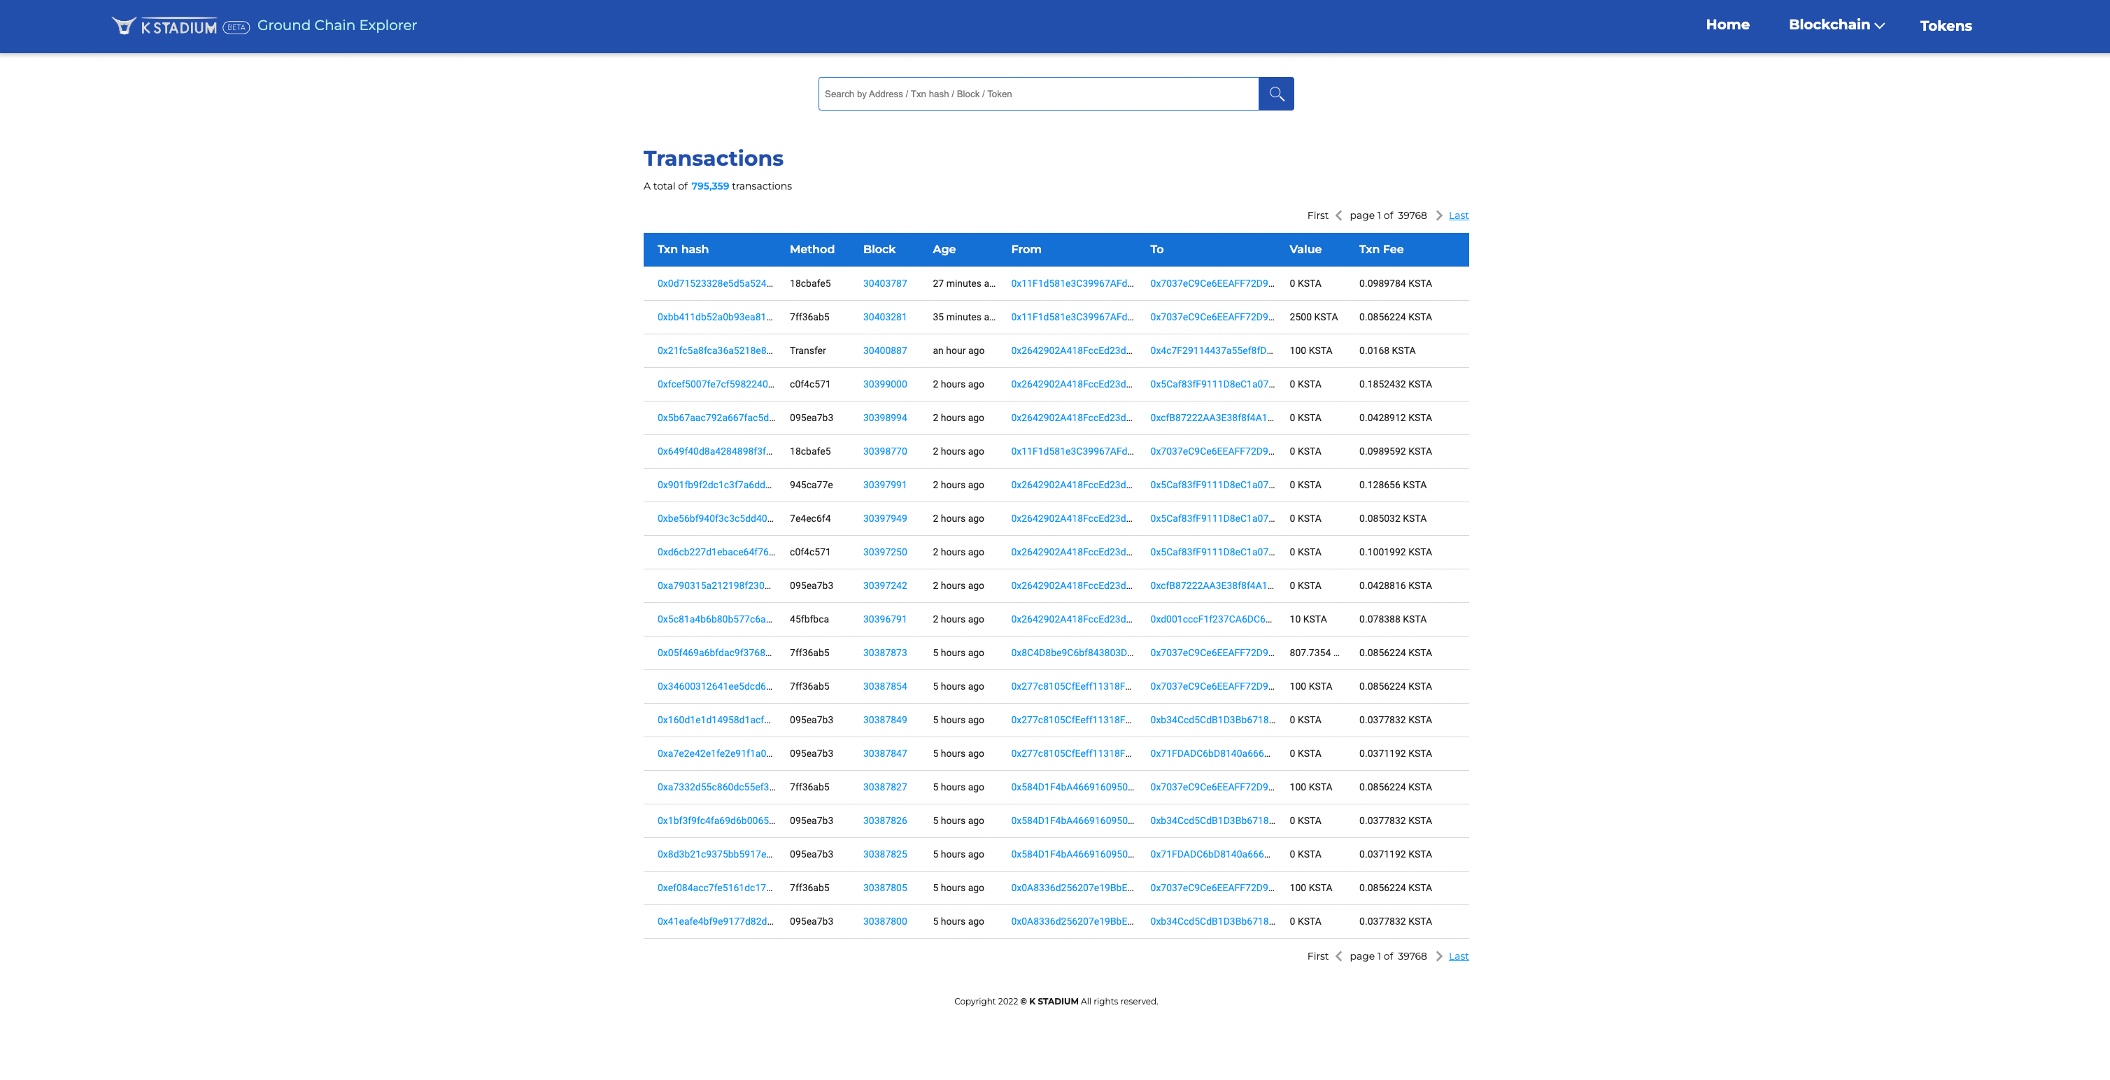Jump to Last page at bottom
The height and width of the screenshot is (1080, 2110).
click(1458, 957)
